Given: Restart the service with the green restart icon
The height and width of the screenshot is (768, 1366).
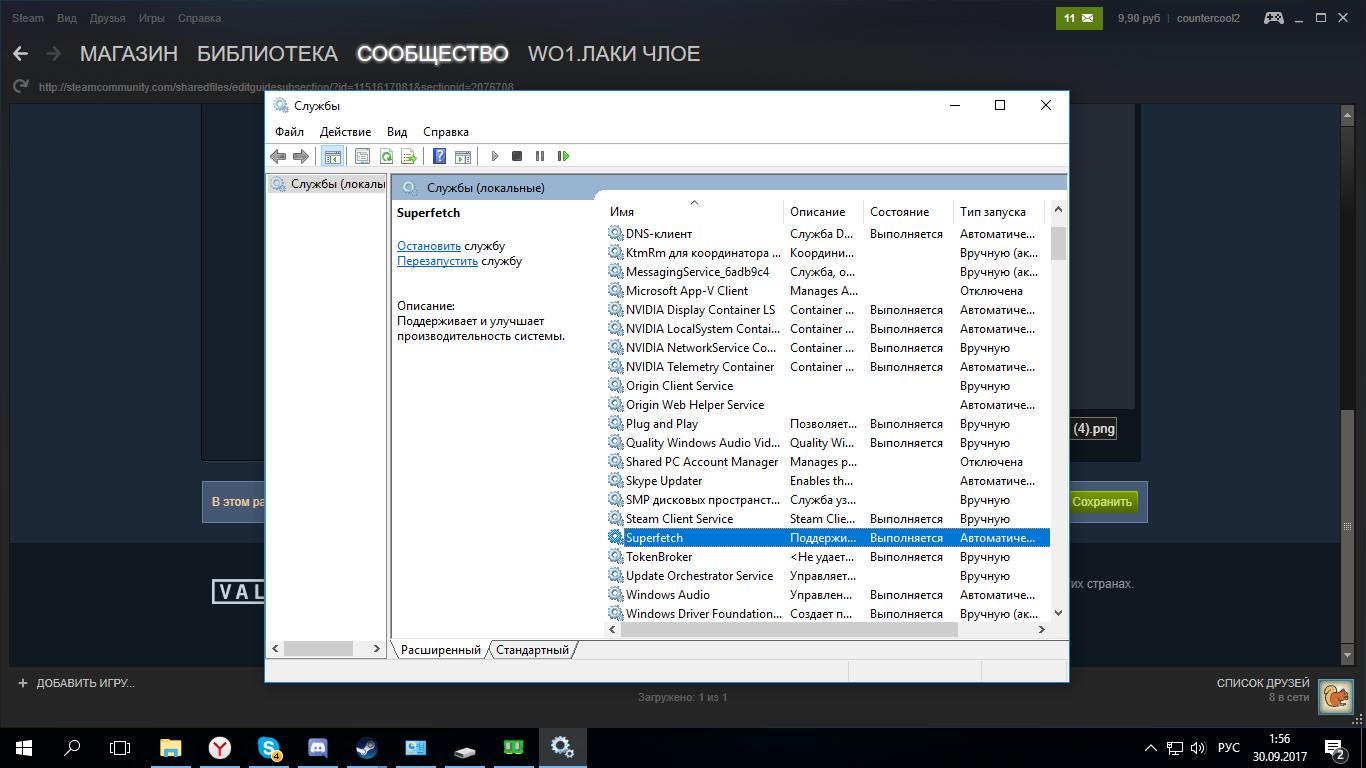Looking at the screenshot, I should click(564, 156).
